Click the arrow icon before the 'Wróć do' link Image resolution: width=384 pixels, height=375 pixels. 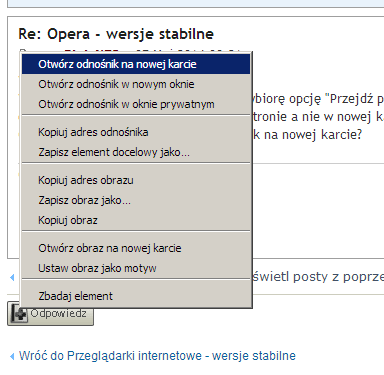(12, 356)
